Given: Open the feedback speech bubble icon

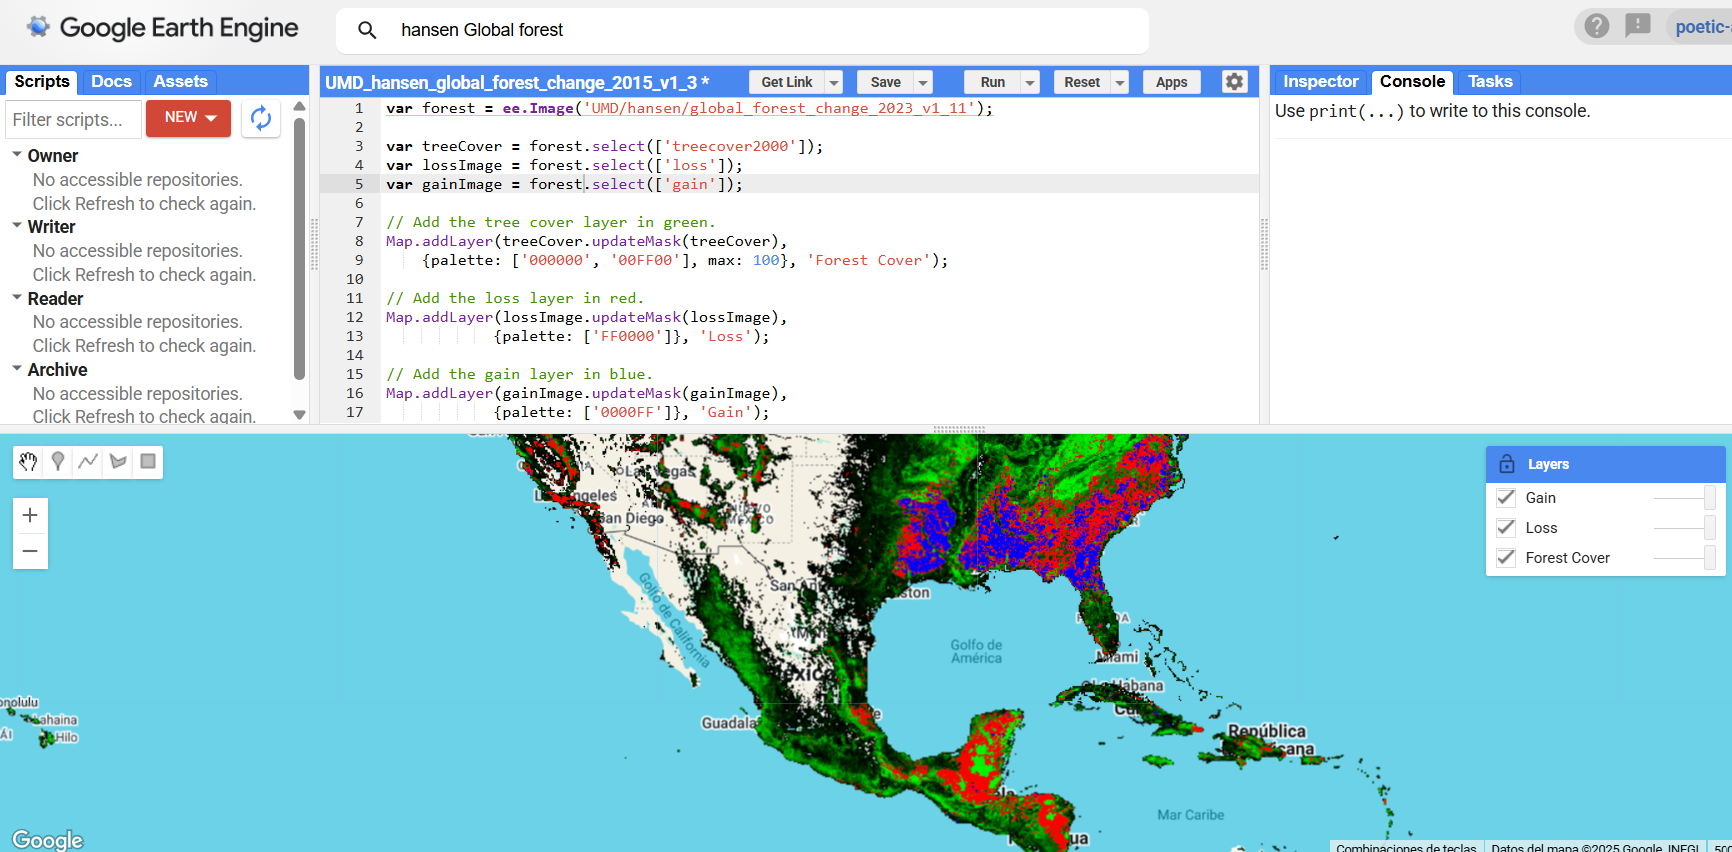Looking at the screenshot, I should click(x=1638, y=26).
